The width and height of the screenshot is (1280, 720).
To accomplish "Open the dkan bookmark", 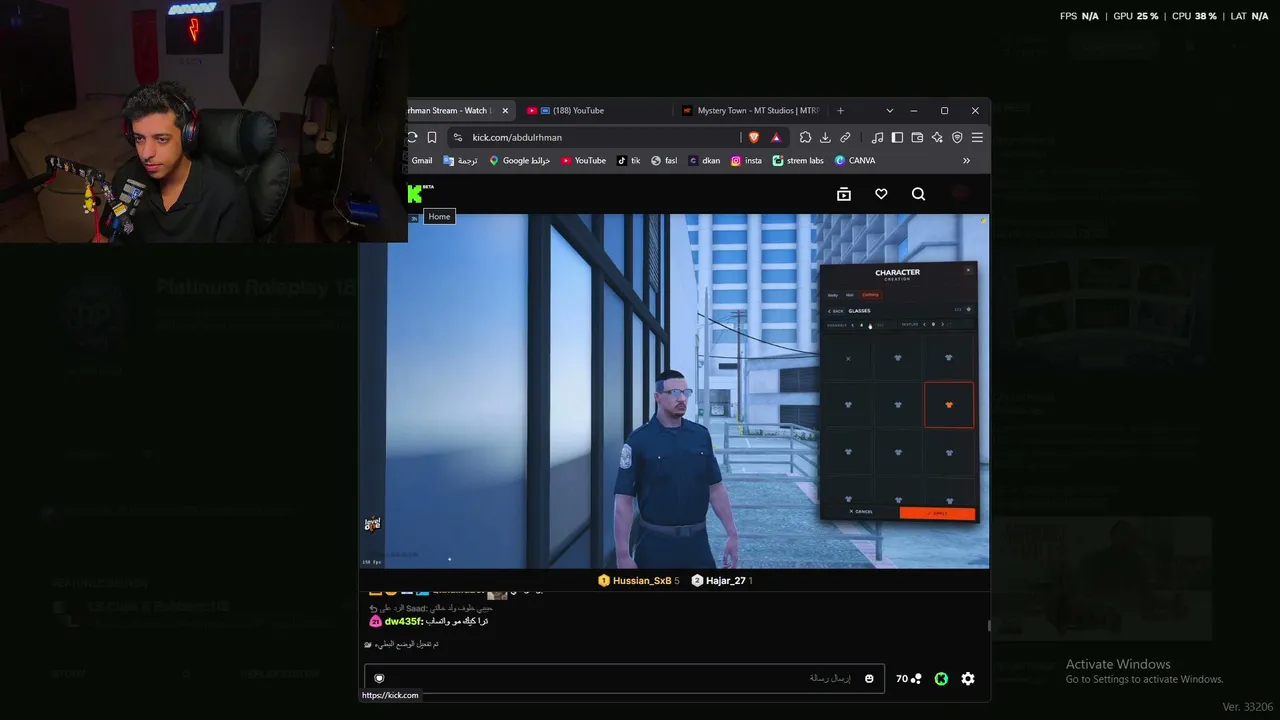I will point(704,160).
